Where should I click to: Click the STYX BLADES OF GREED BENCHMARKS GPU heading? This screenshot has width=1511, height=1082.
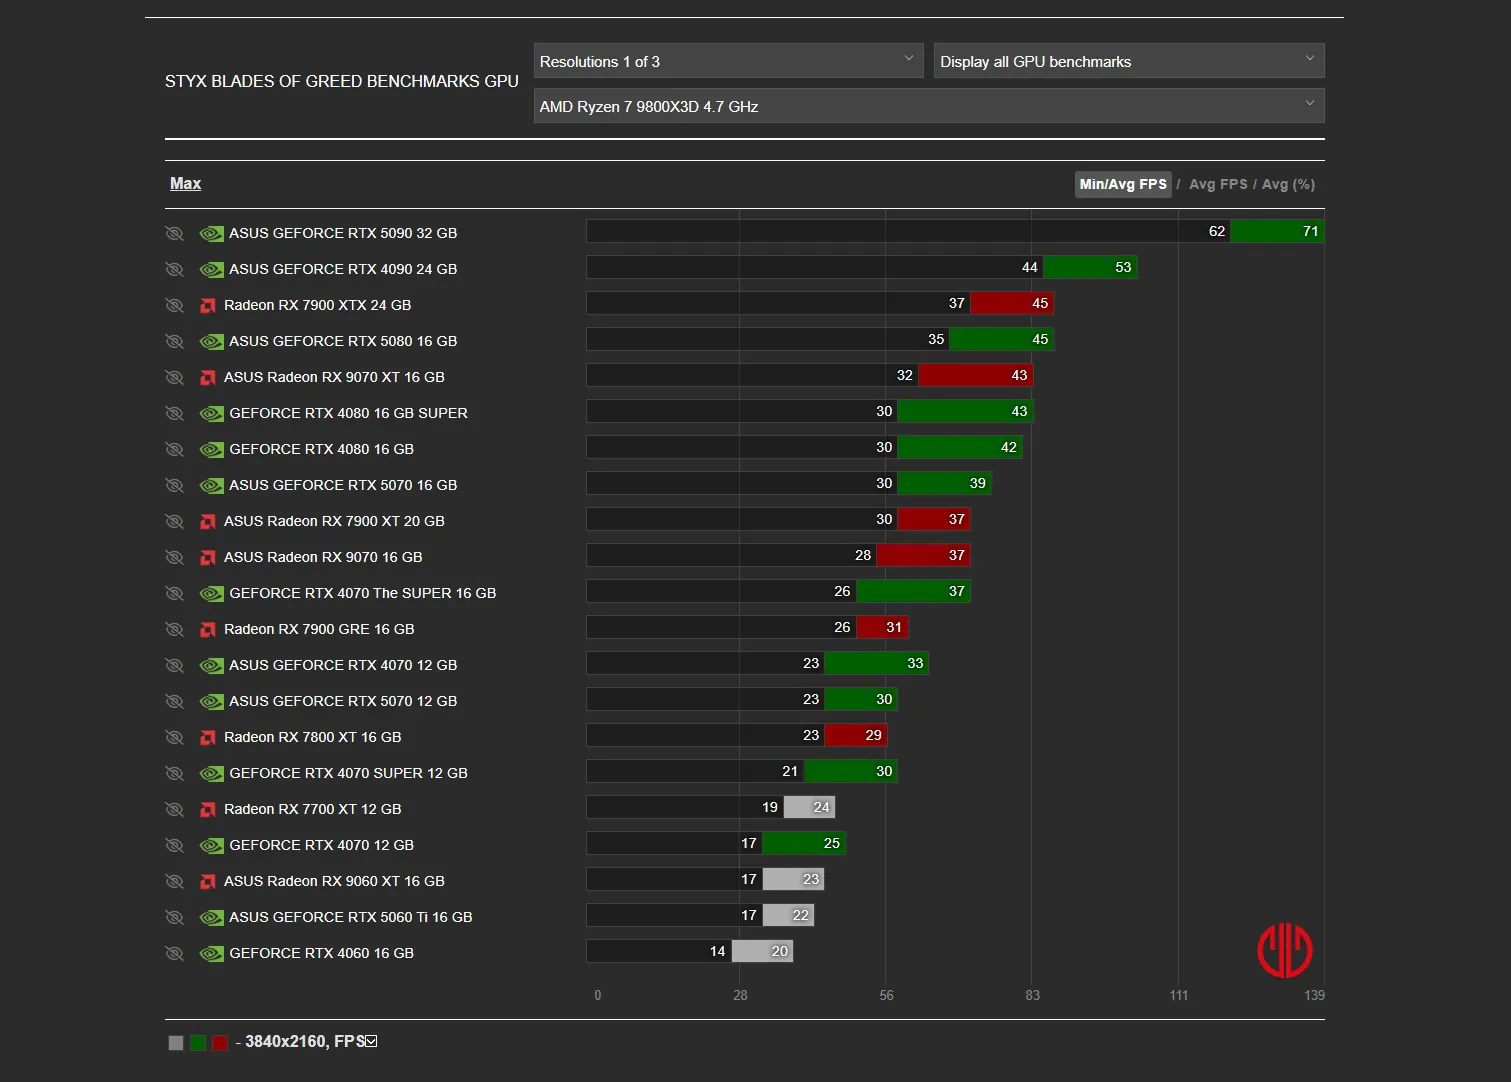pyautogui.click(x=342, y=81)
